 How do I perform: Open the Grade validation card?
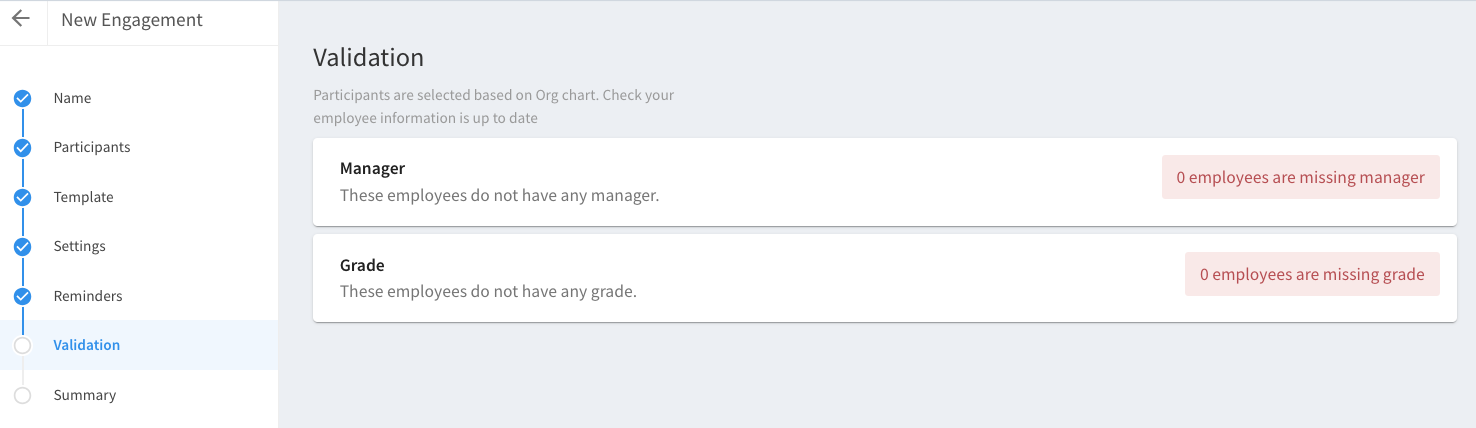(x=884, y=279)
